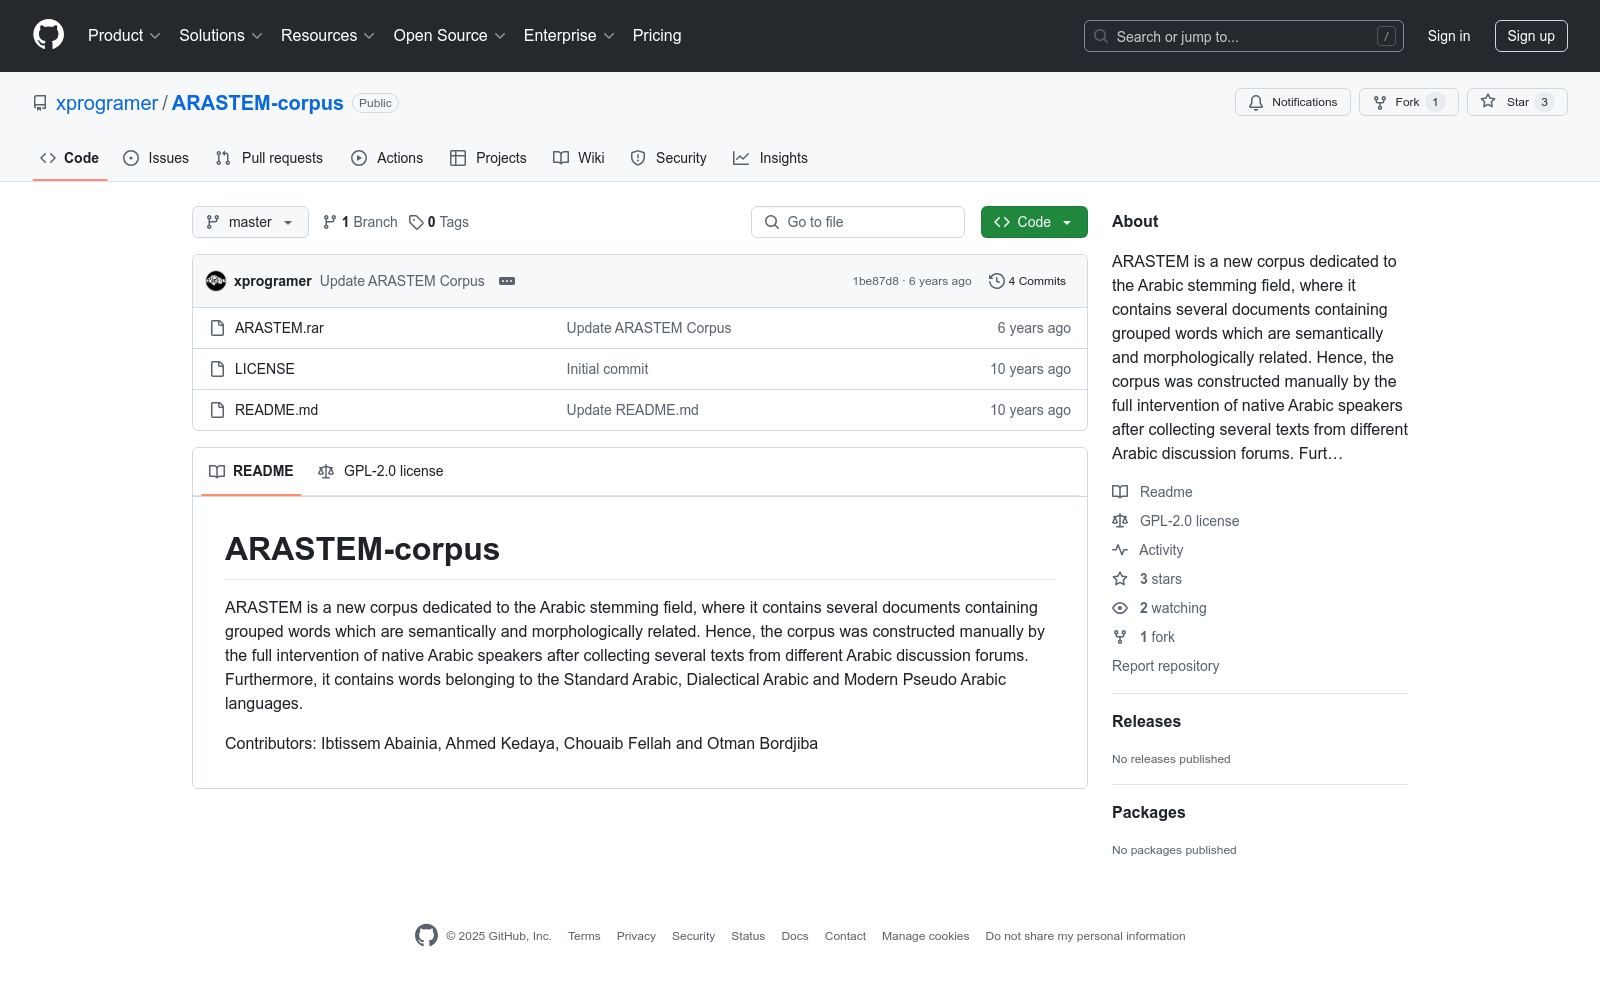This screenshot has height=1000, width=1600.
Task: Switch to the Projects tab
Action: click(x=488, y=158)
